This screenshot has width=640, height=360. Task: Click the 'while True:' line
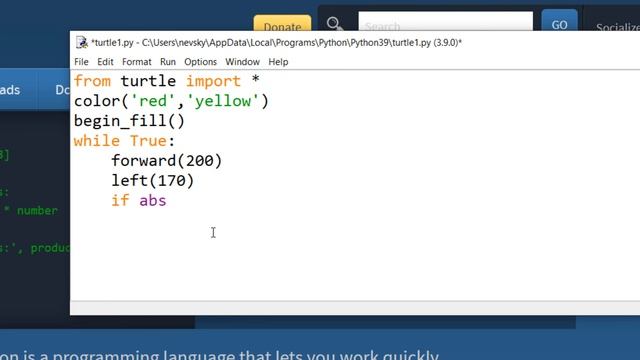[124, 141]
